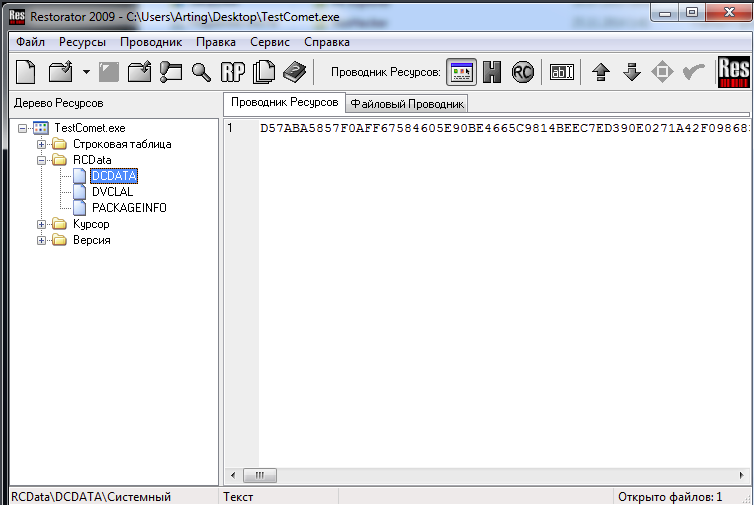This screenshot has width=754, height=505.
Task: Open the Справка menu
Action: [x=327, y=42]
